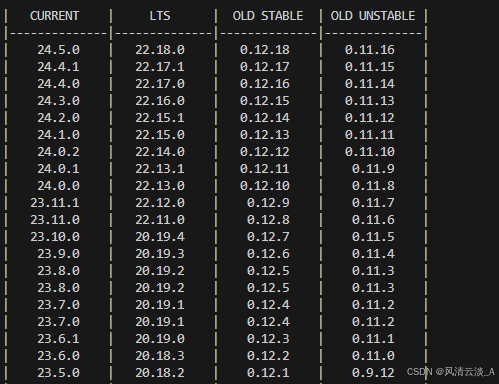Choose LTS version 22.13.1
The height and width of the screenshot is (384, 499).
(160, 169)
